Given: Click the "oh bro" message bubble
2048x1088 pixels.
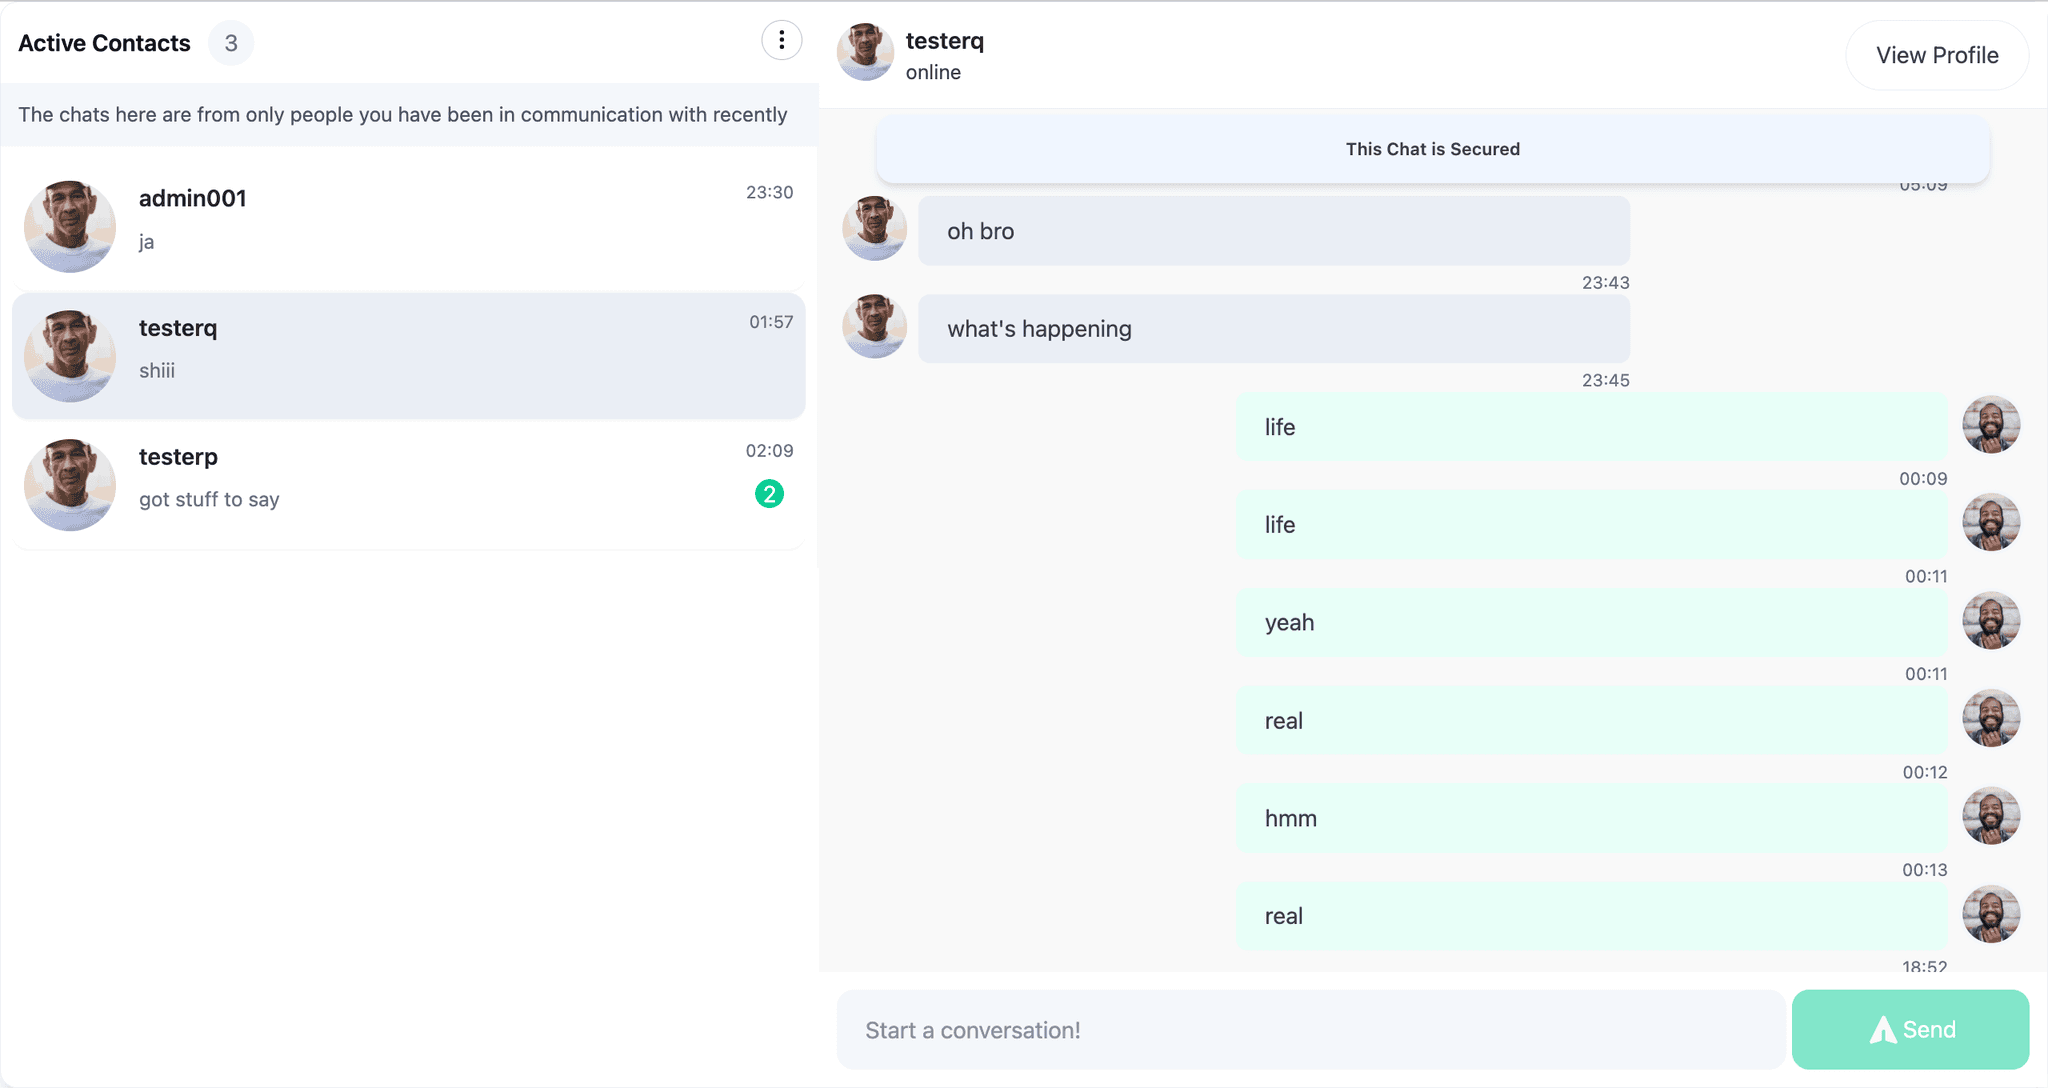Looking at the screenshot, I should pyautogui.click(x=1273, y=231).
